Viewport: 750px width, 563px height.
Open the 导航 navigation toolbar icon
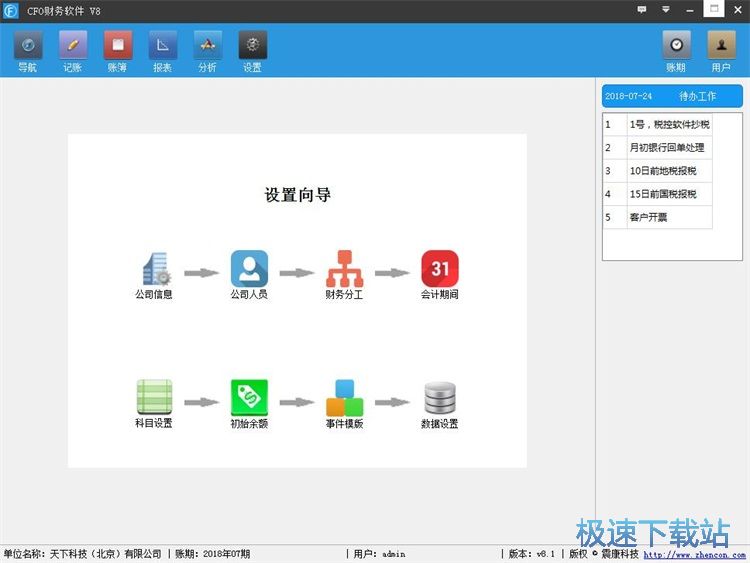[x=28, y=51]
